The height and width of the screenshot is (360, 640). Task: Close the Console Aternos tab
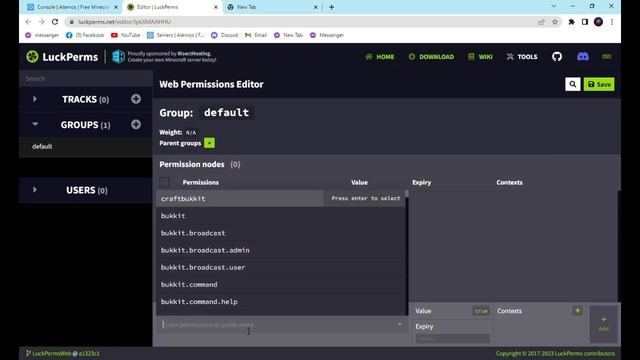tap(116, 7)
